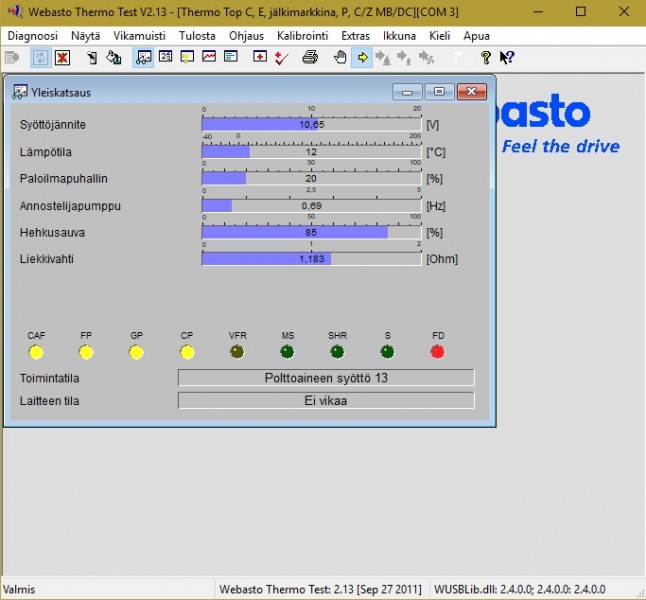Open the Kalibrointi menu

[x=303, y=35]
